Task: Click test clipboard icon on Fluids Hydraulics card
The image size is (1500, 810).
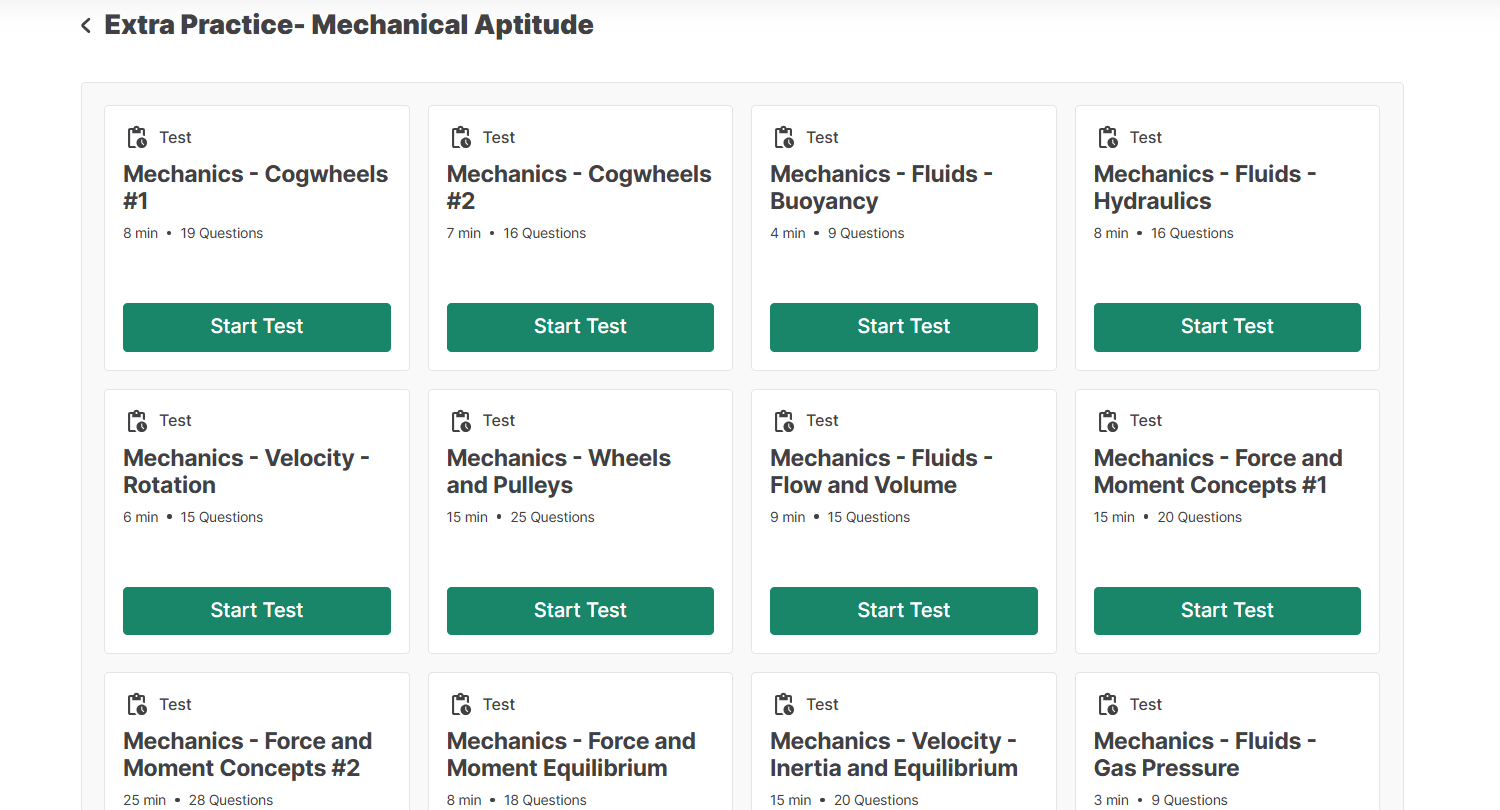Action: 1108,137
